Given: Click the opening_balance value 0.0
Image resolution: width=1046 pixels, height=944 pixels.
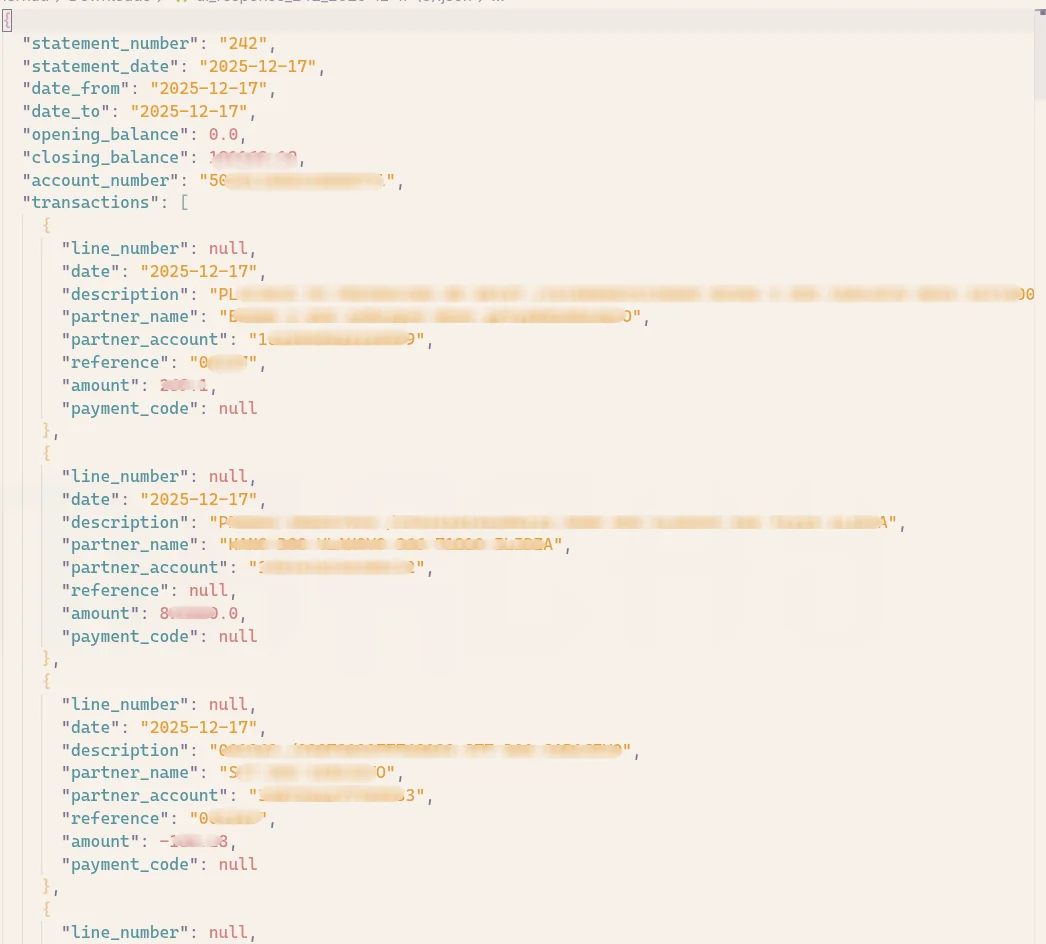Looking at the screenshot, I should [222, 133].
